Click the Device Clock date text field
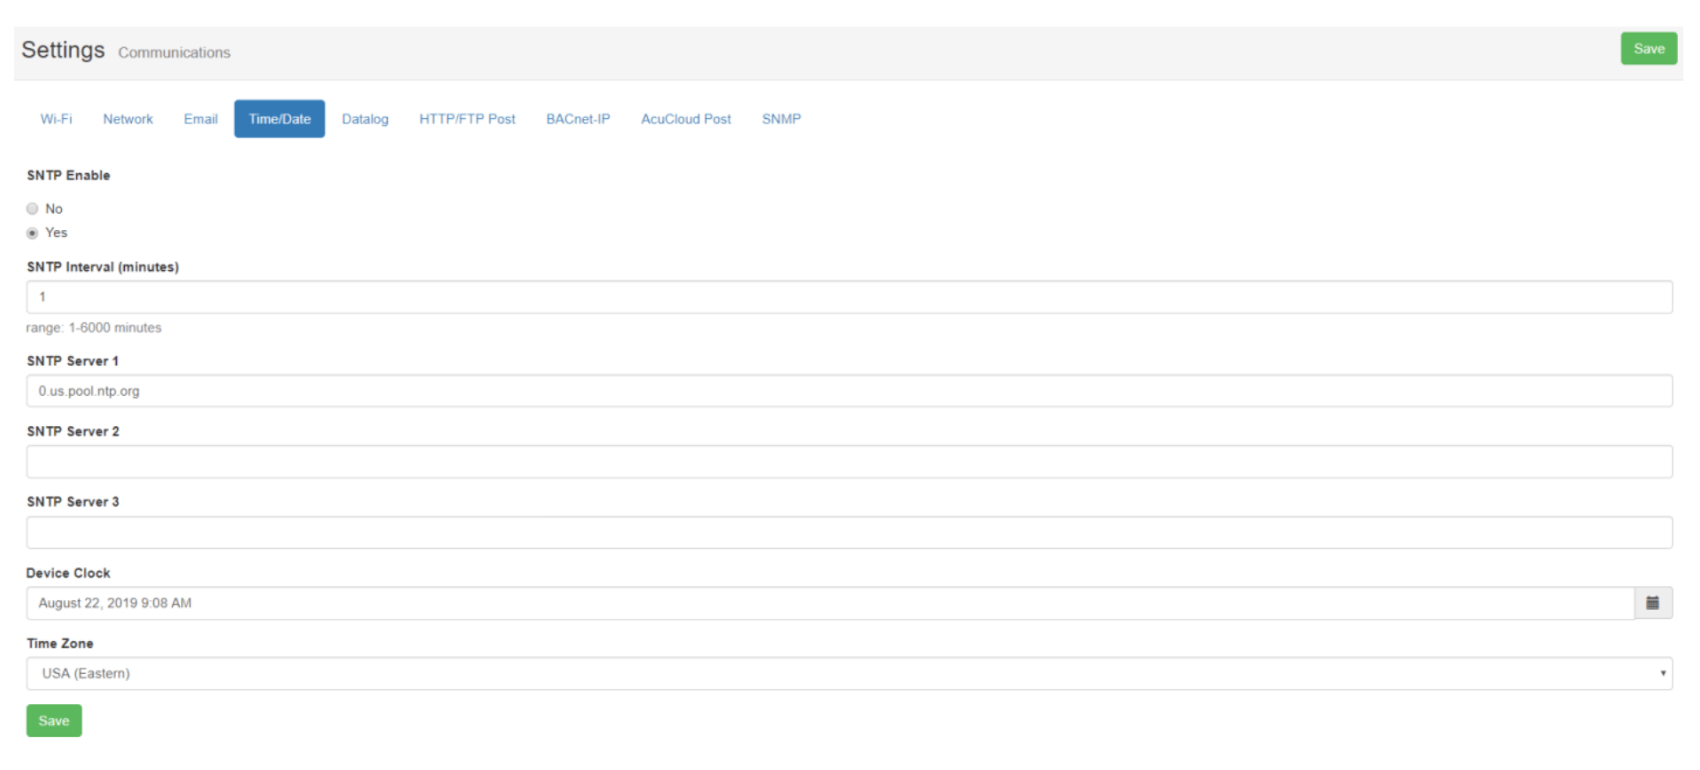The width and height of the screenshot is (1700, 770). (x=830, y=603)
